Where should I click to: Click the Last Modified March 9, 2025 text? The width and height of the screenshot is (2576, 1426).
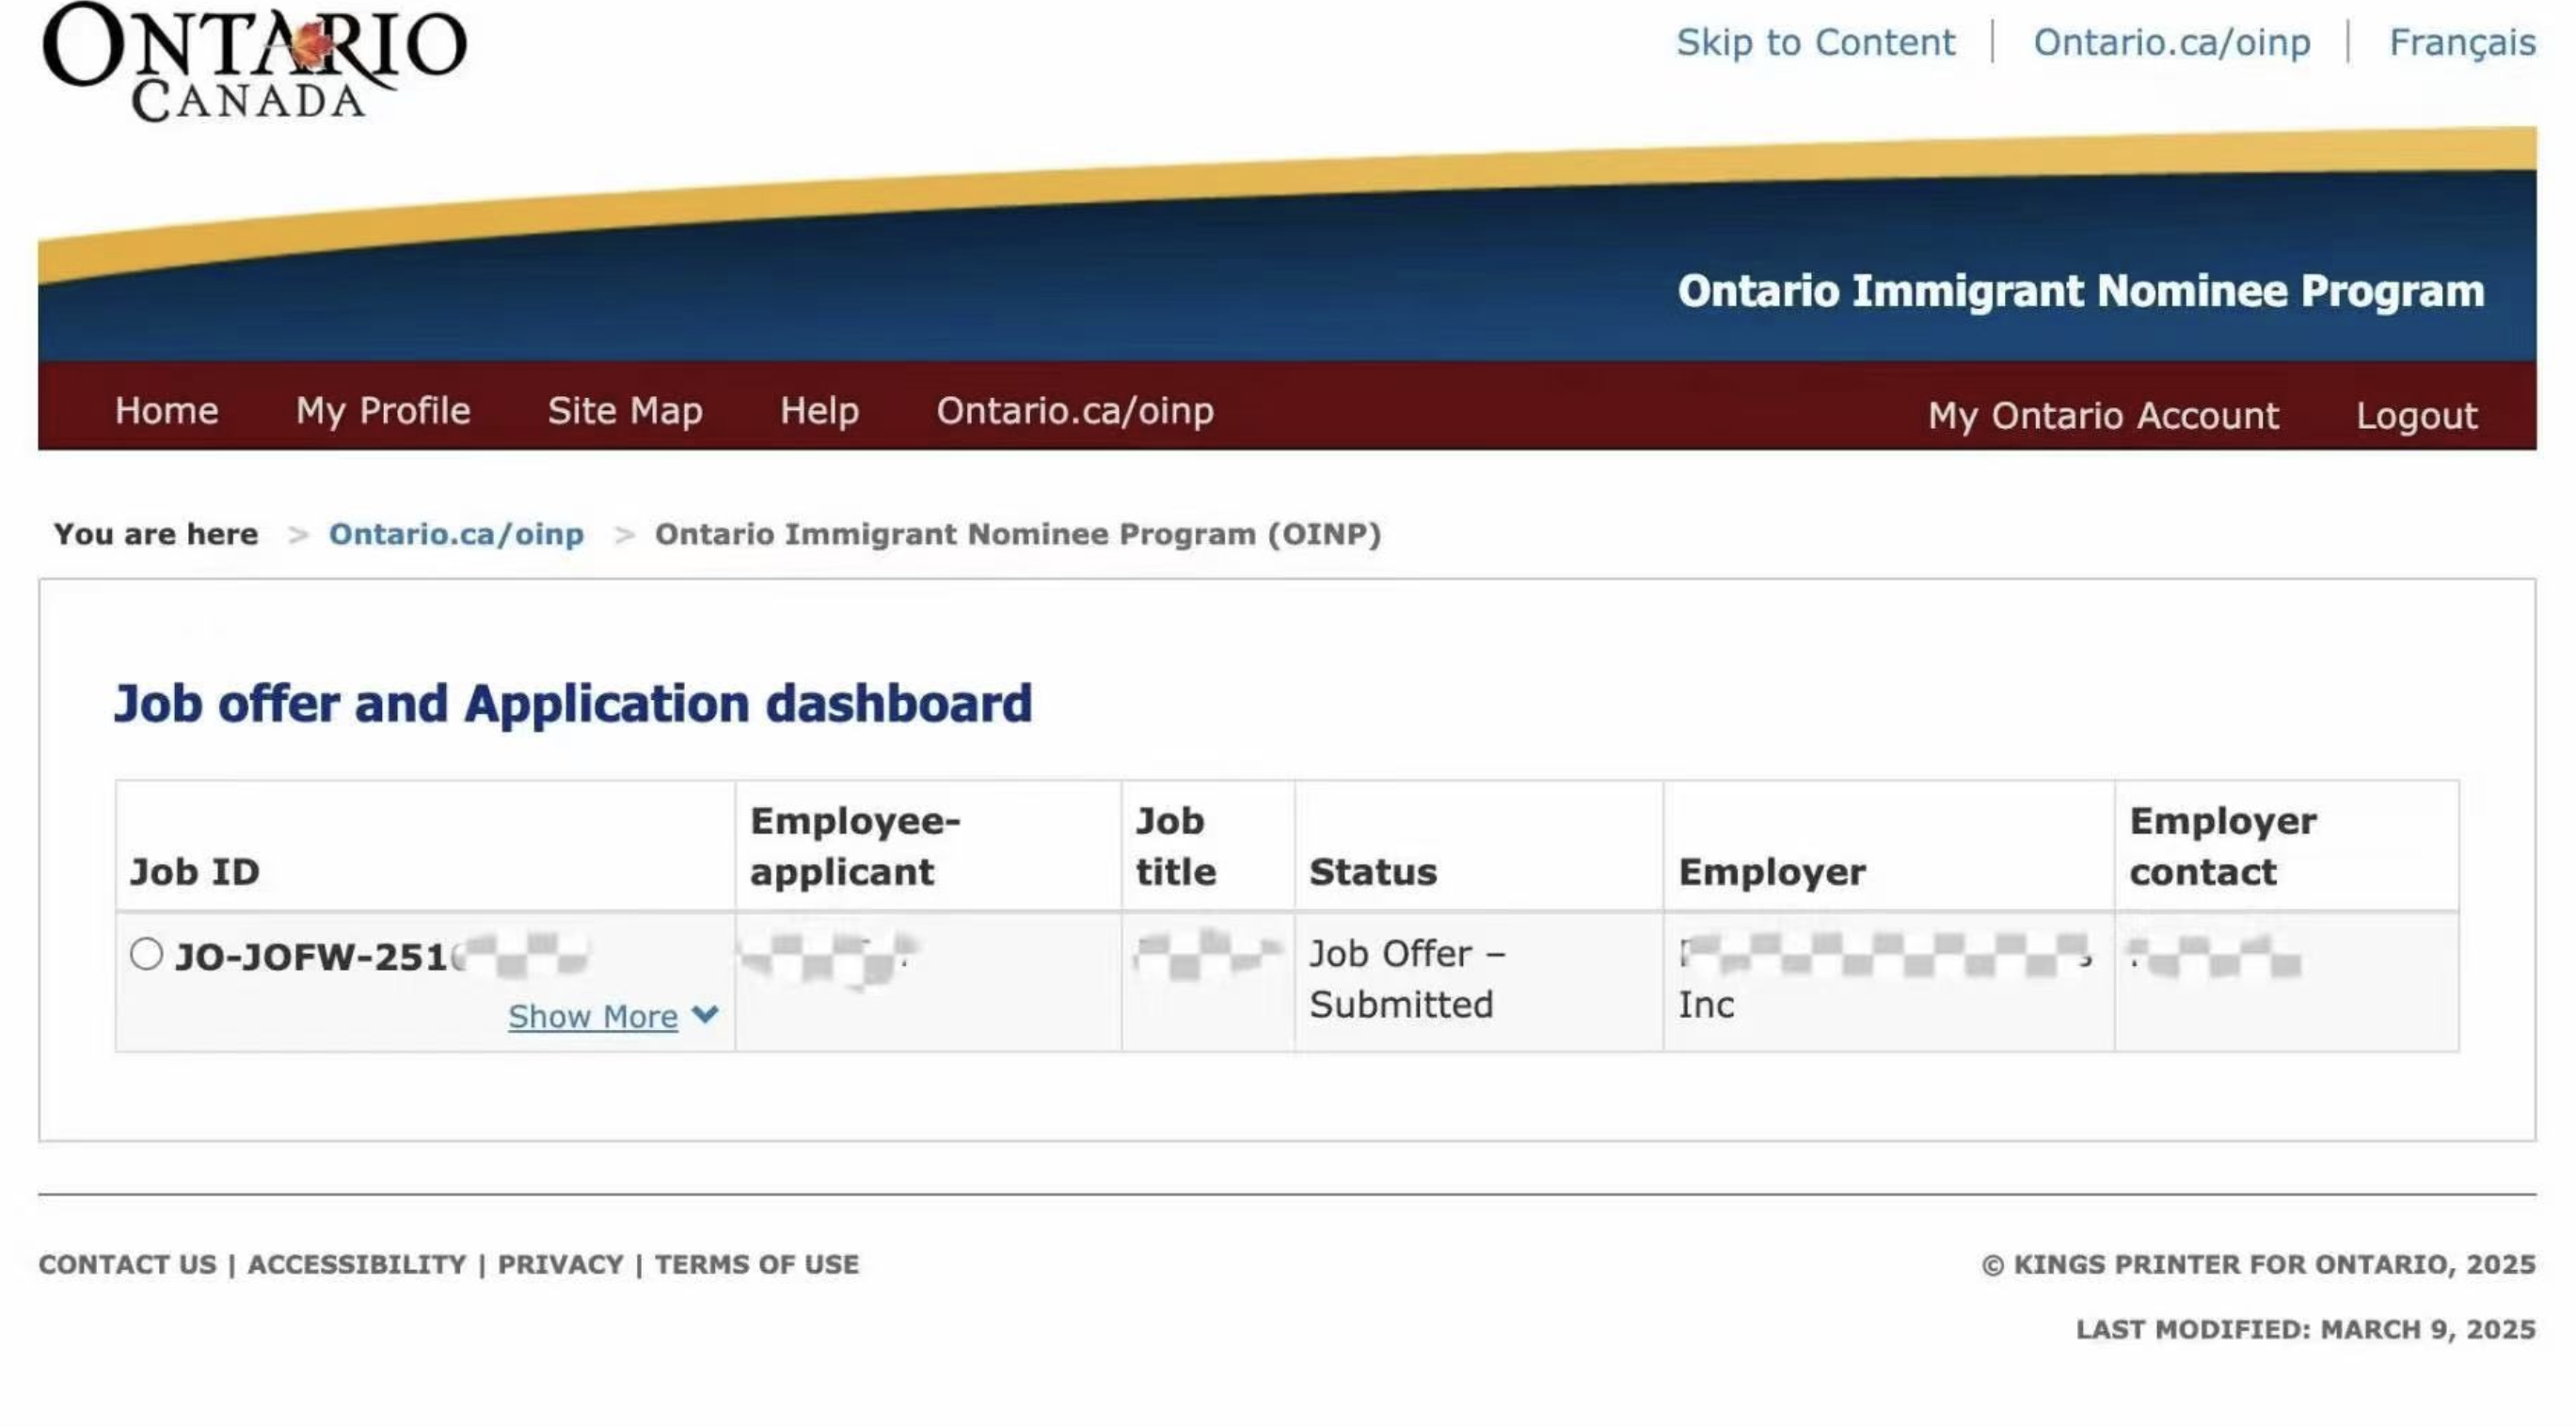(2306, 1329)
